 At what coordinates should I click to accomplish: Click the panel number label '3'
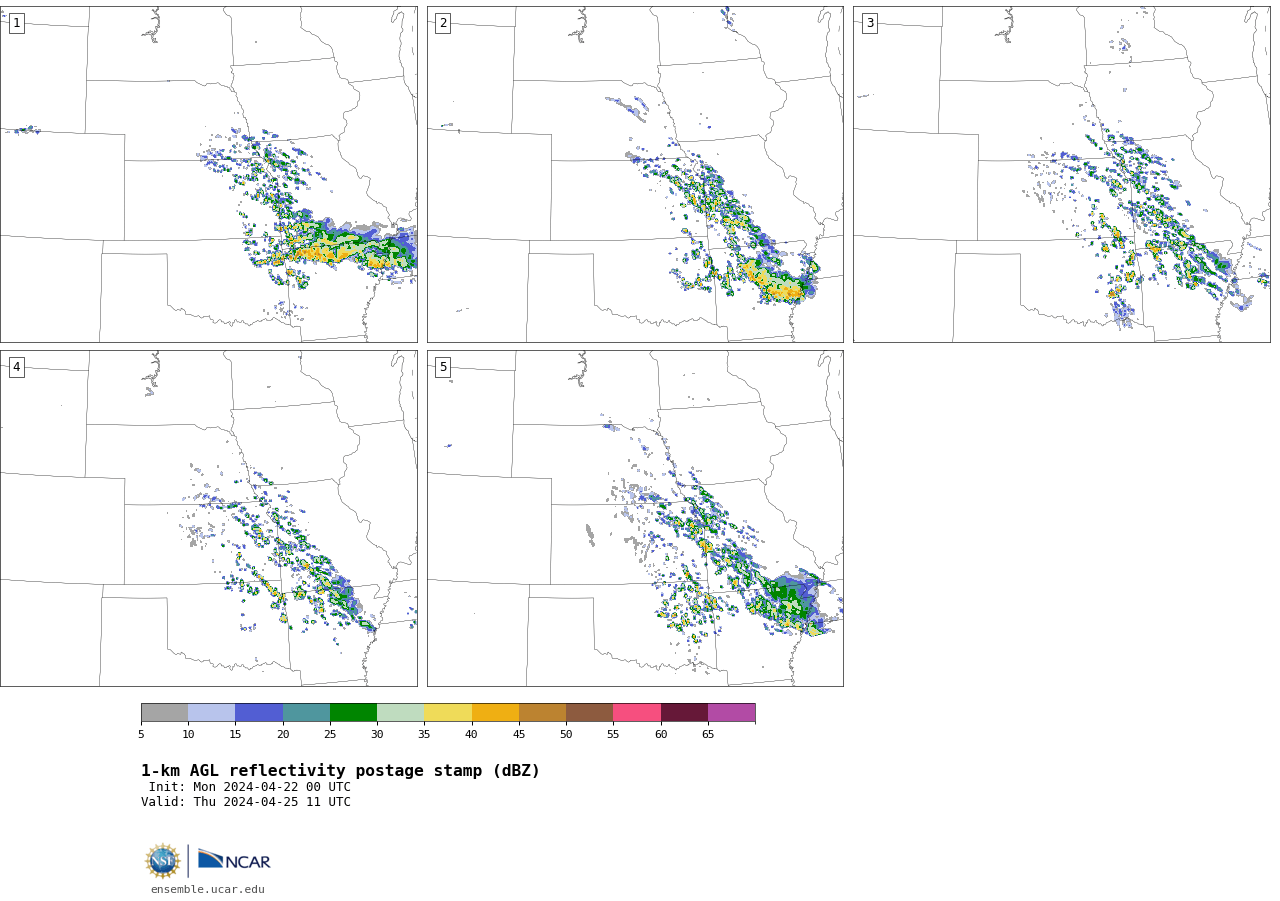click(x=869, y=23)
